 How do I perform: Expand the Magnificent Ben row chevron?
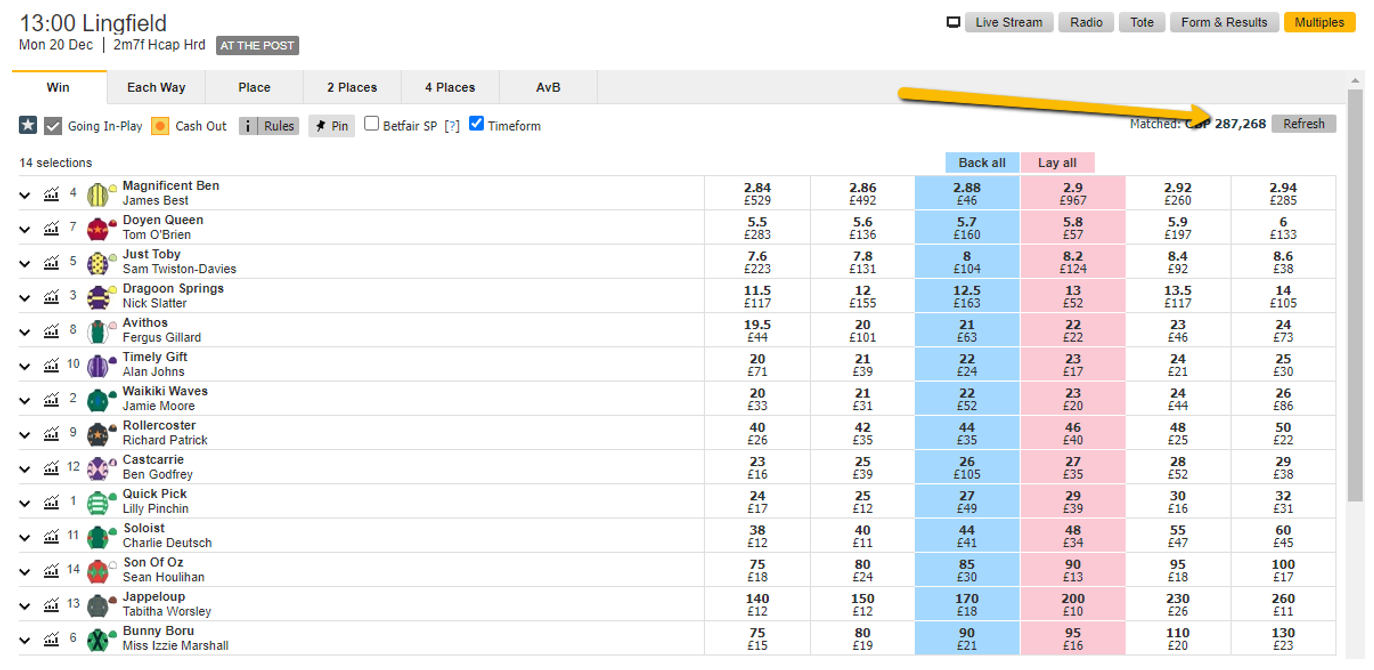[x=25, y=195]
